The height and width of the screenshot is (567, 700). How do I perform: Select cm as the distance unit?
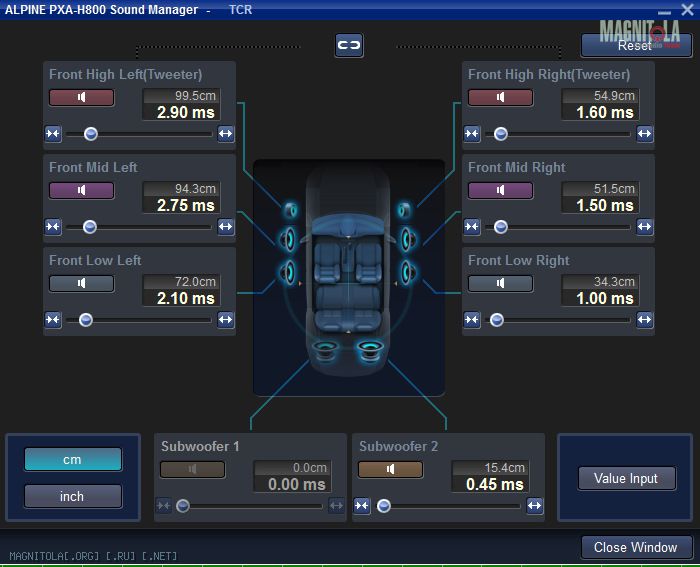click(72, 459)
